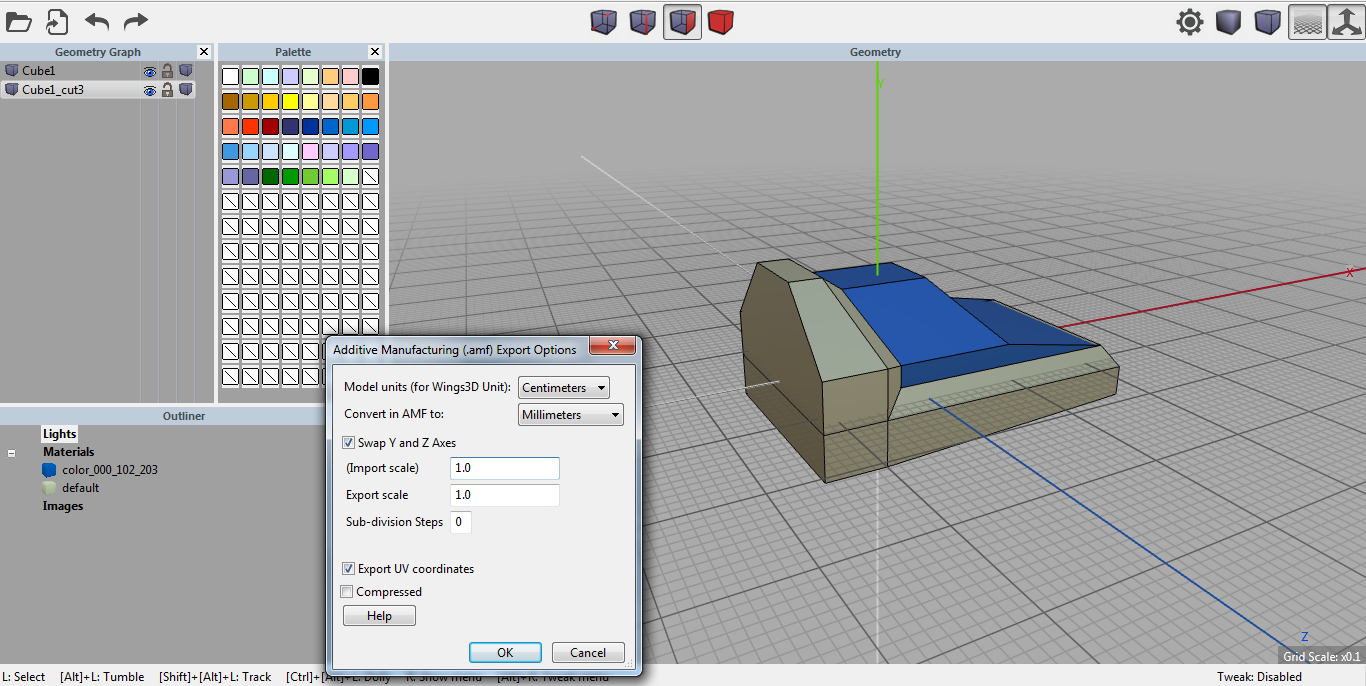Redo with the forward arrow icon
Image resolution: width=1366 pixels, height=686 pixels.
[x=135, y=22]
